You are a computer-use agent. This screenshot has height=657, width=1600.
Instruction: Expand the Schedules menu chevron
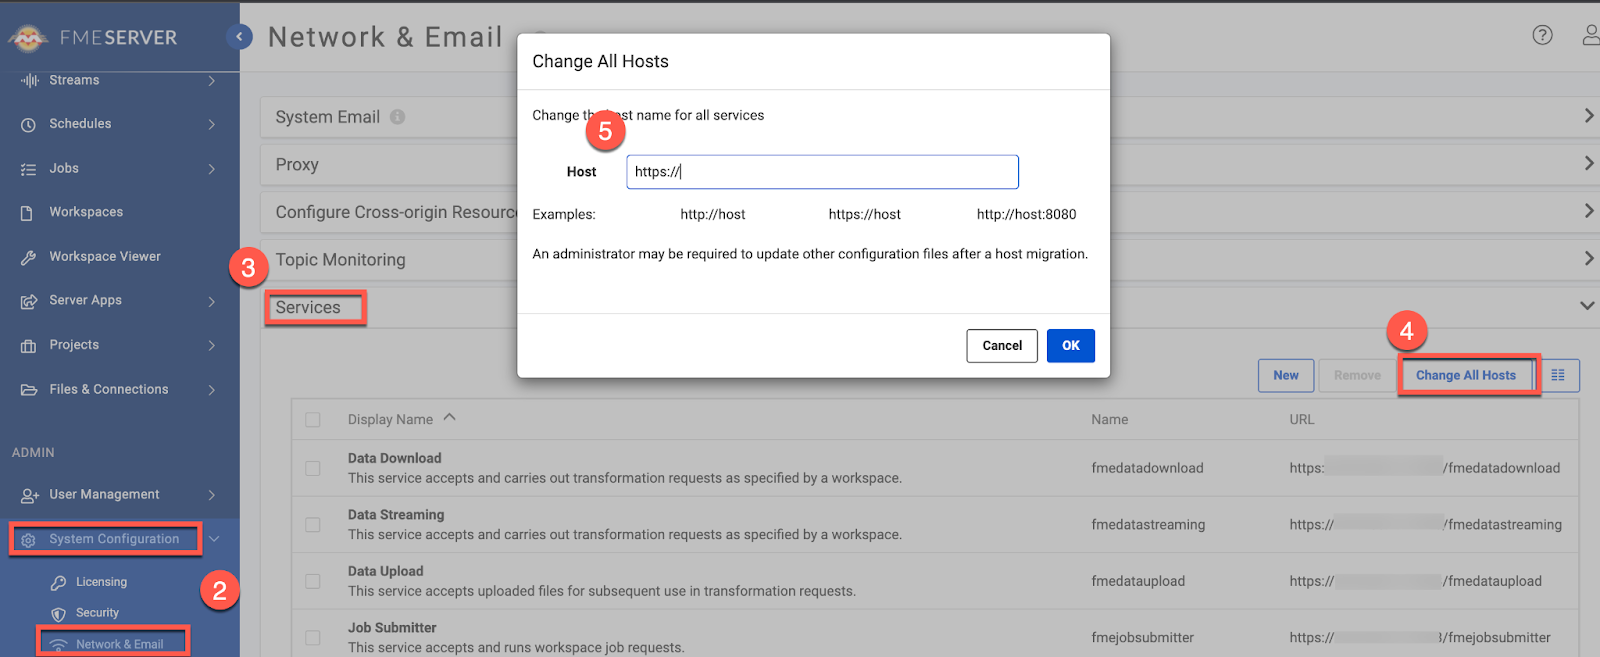(211, 125)
